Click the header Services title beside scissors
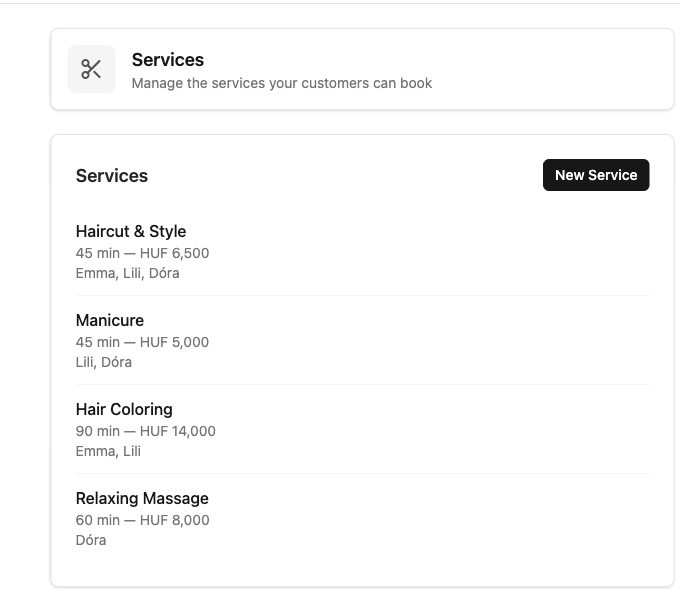Image resolution: width=680 pixels, height=600 pixels. [168, 60]
